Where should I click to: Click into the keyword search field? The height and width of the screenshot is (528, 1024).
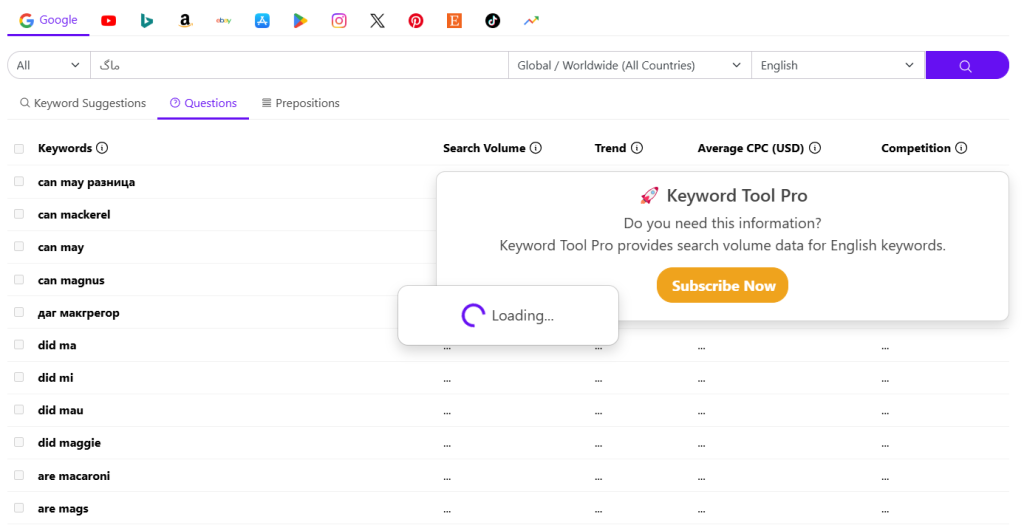click(x=300, y=65)
